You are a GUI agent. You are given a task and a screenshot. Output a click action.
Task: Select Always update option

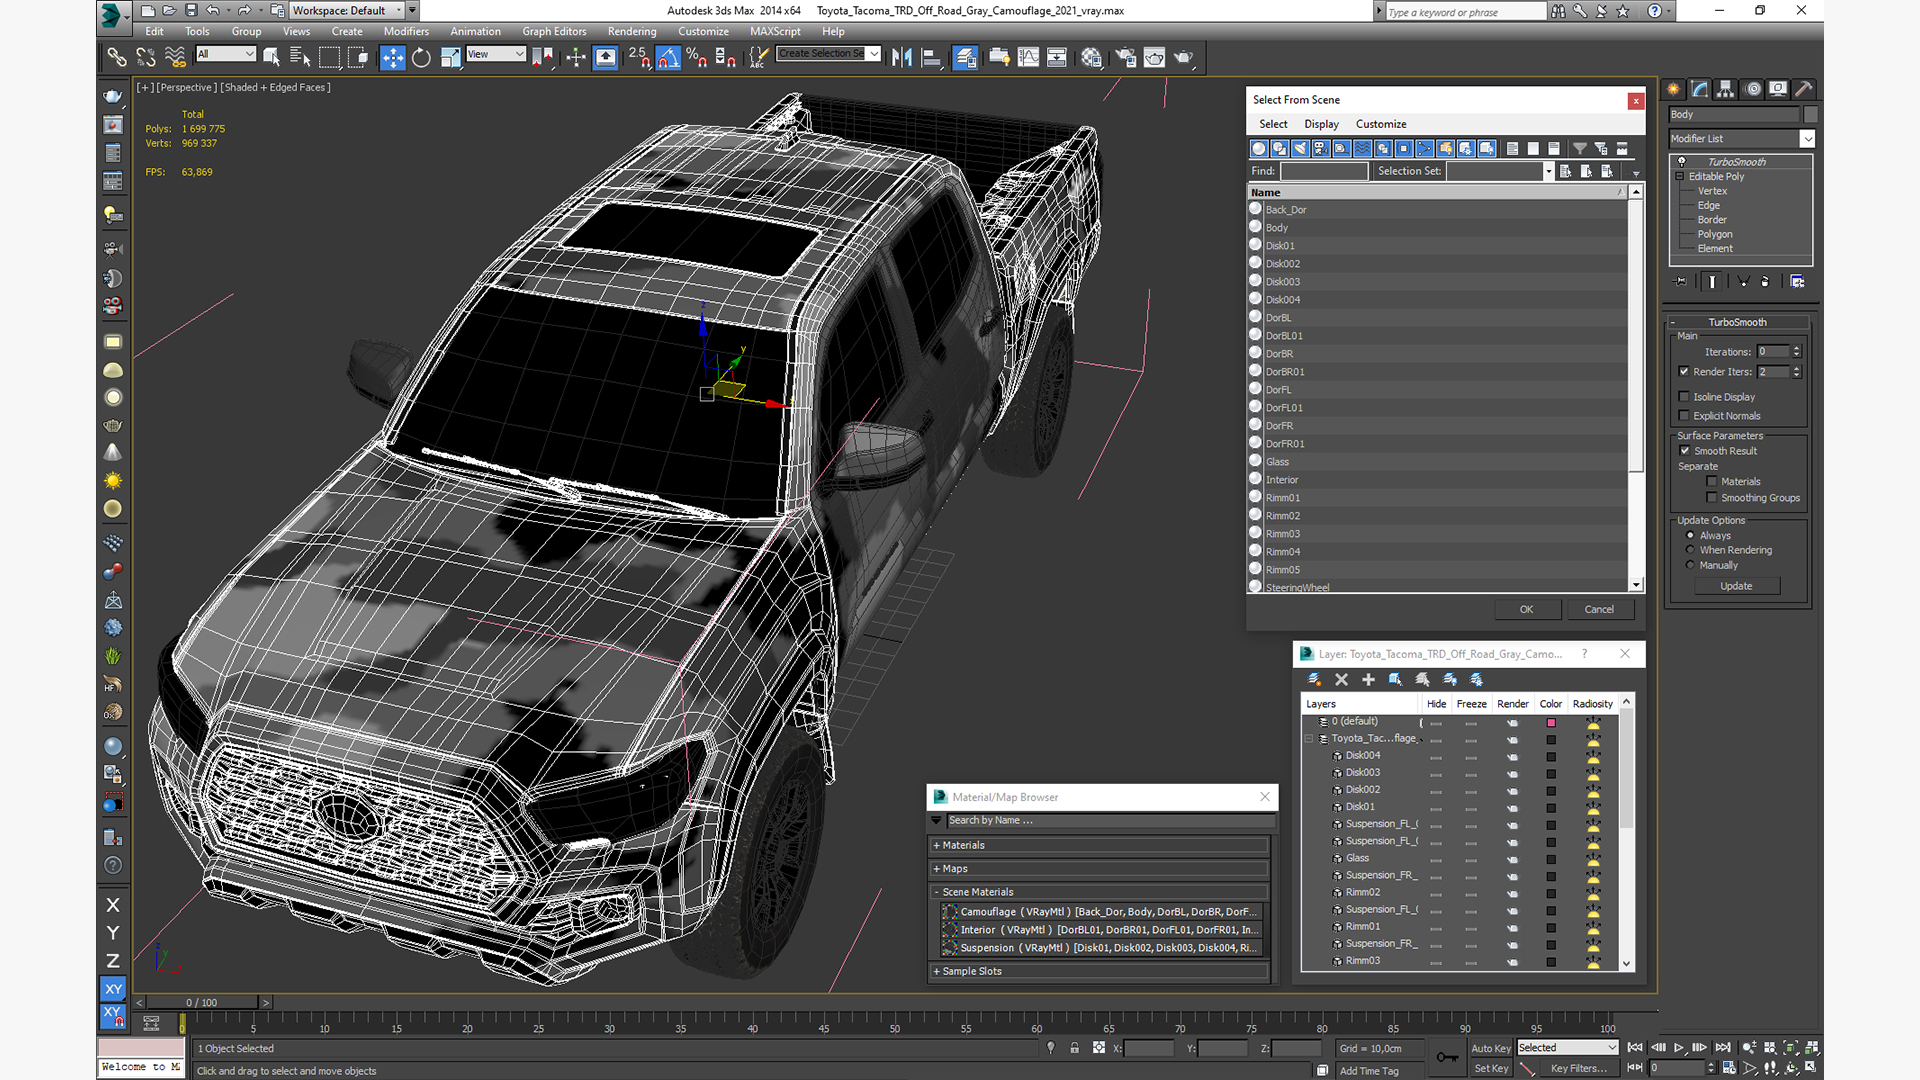point(1691,536)
